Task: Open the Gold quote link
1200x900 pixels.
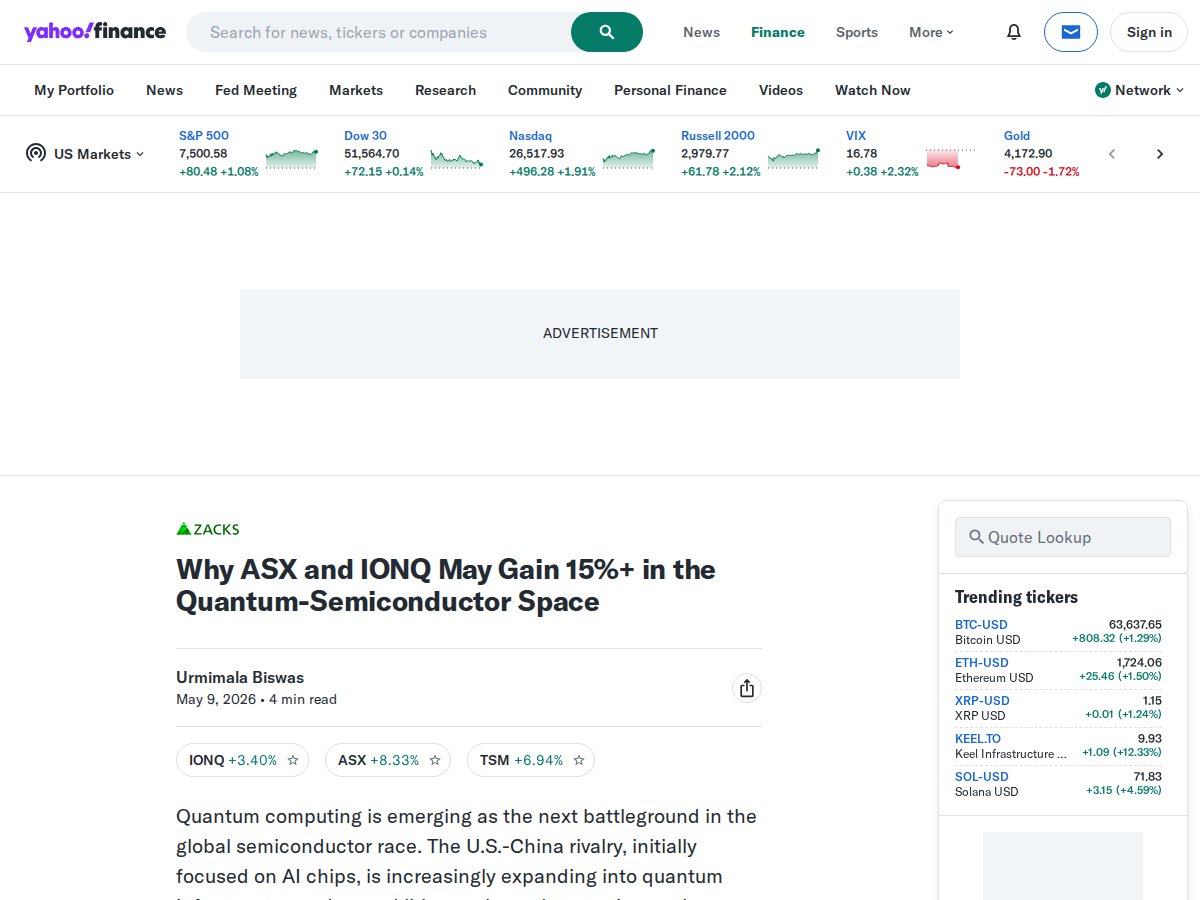Action: pyautogui.click(x=1017, y=135)
